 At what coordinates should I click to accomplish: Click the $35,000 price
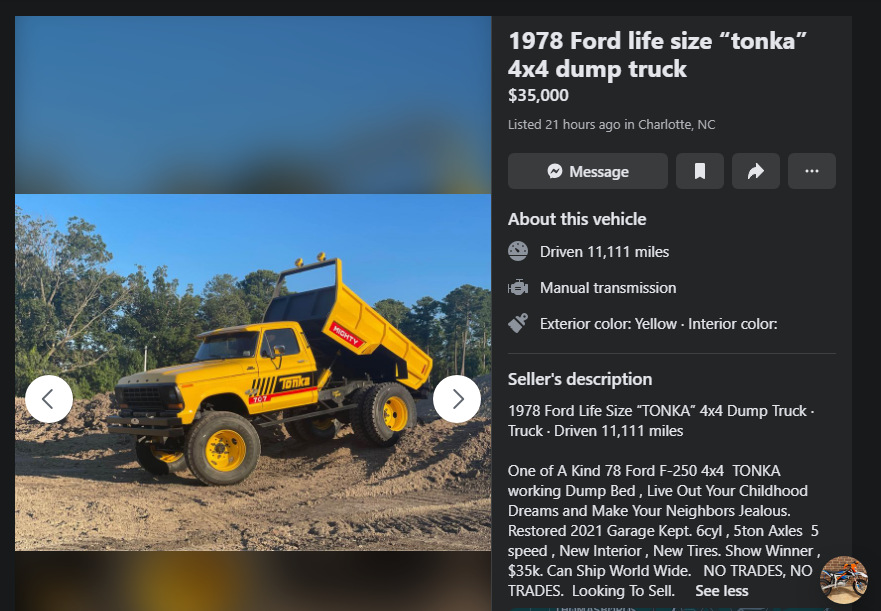tap(538, 96)
